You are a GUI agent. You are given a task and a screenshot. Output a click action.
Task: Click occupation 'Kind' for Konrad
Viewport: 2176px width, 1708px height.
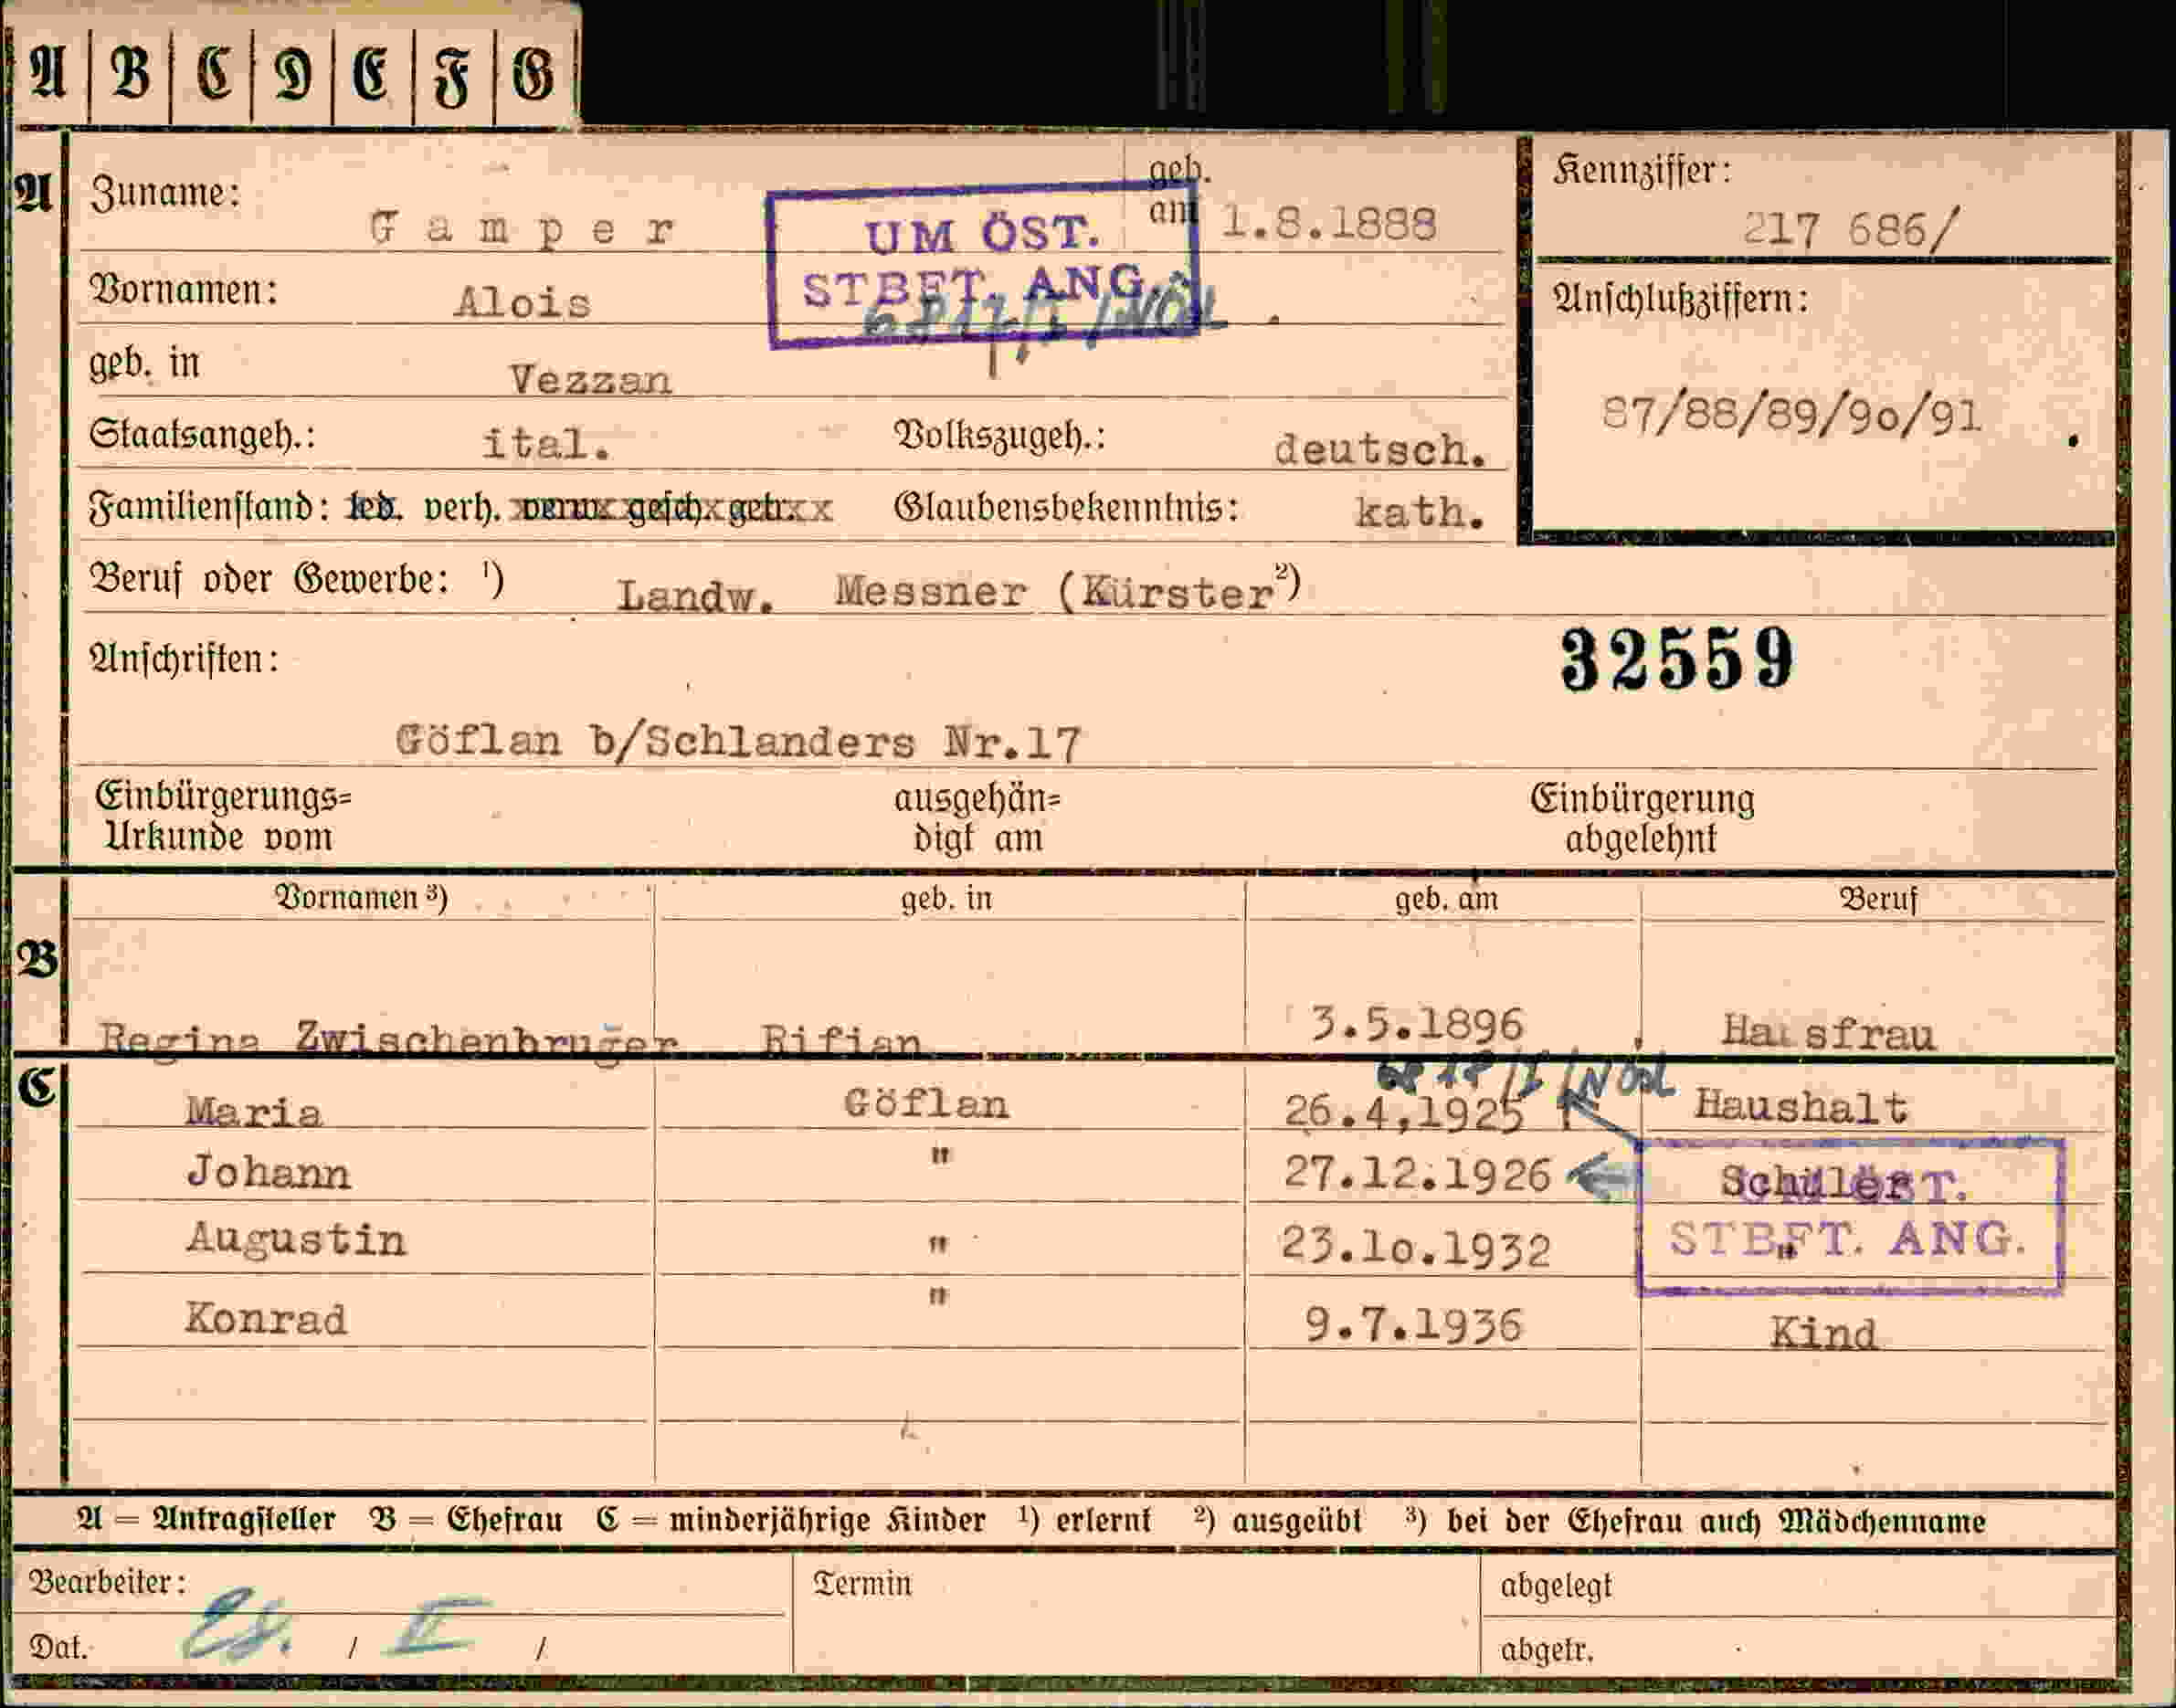coord(1823,1333)
